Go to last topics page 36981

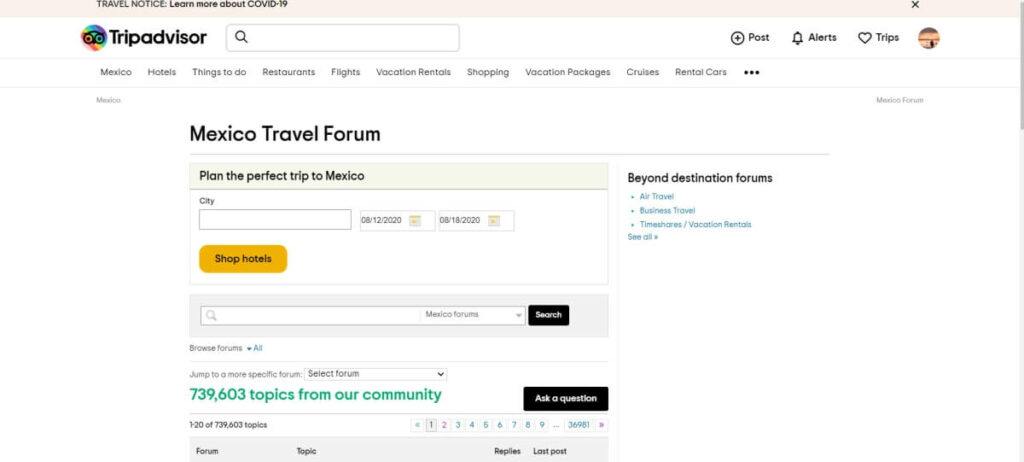579,425
